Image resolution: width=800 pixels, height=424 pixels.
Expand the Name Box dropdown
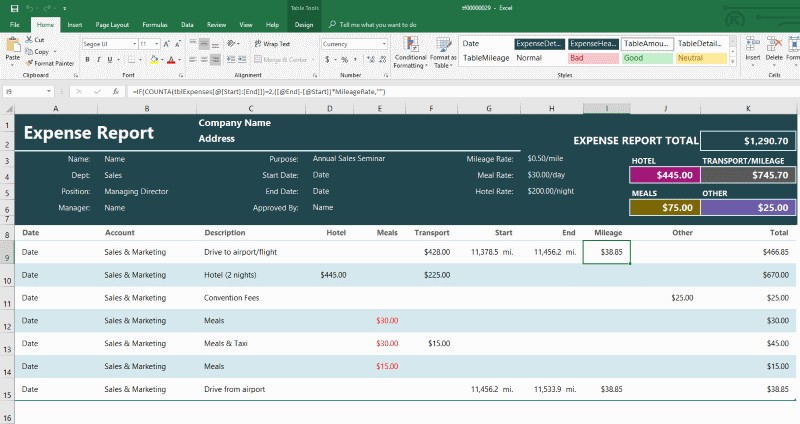(49, 91)
